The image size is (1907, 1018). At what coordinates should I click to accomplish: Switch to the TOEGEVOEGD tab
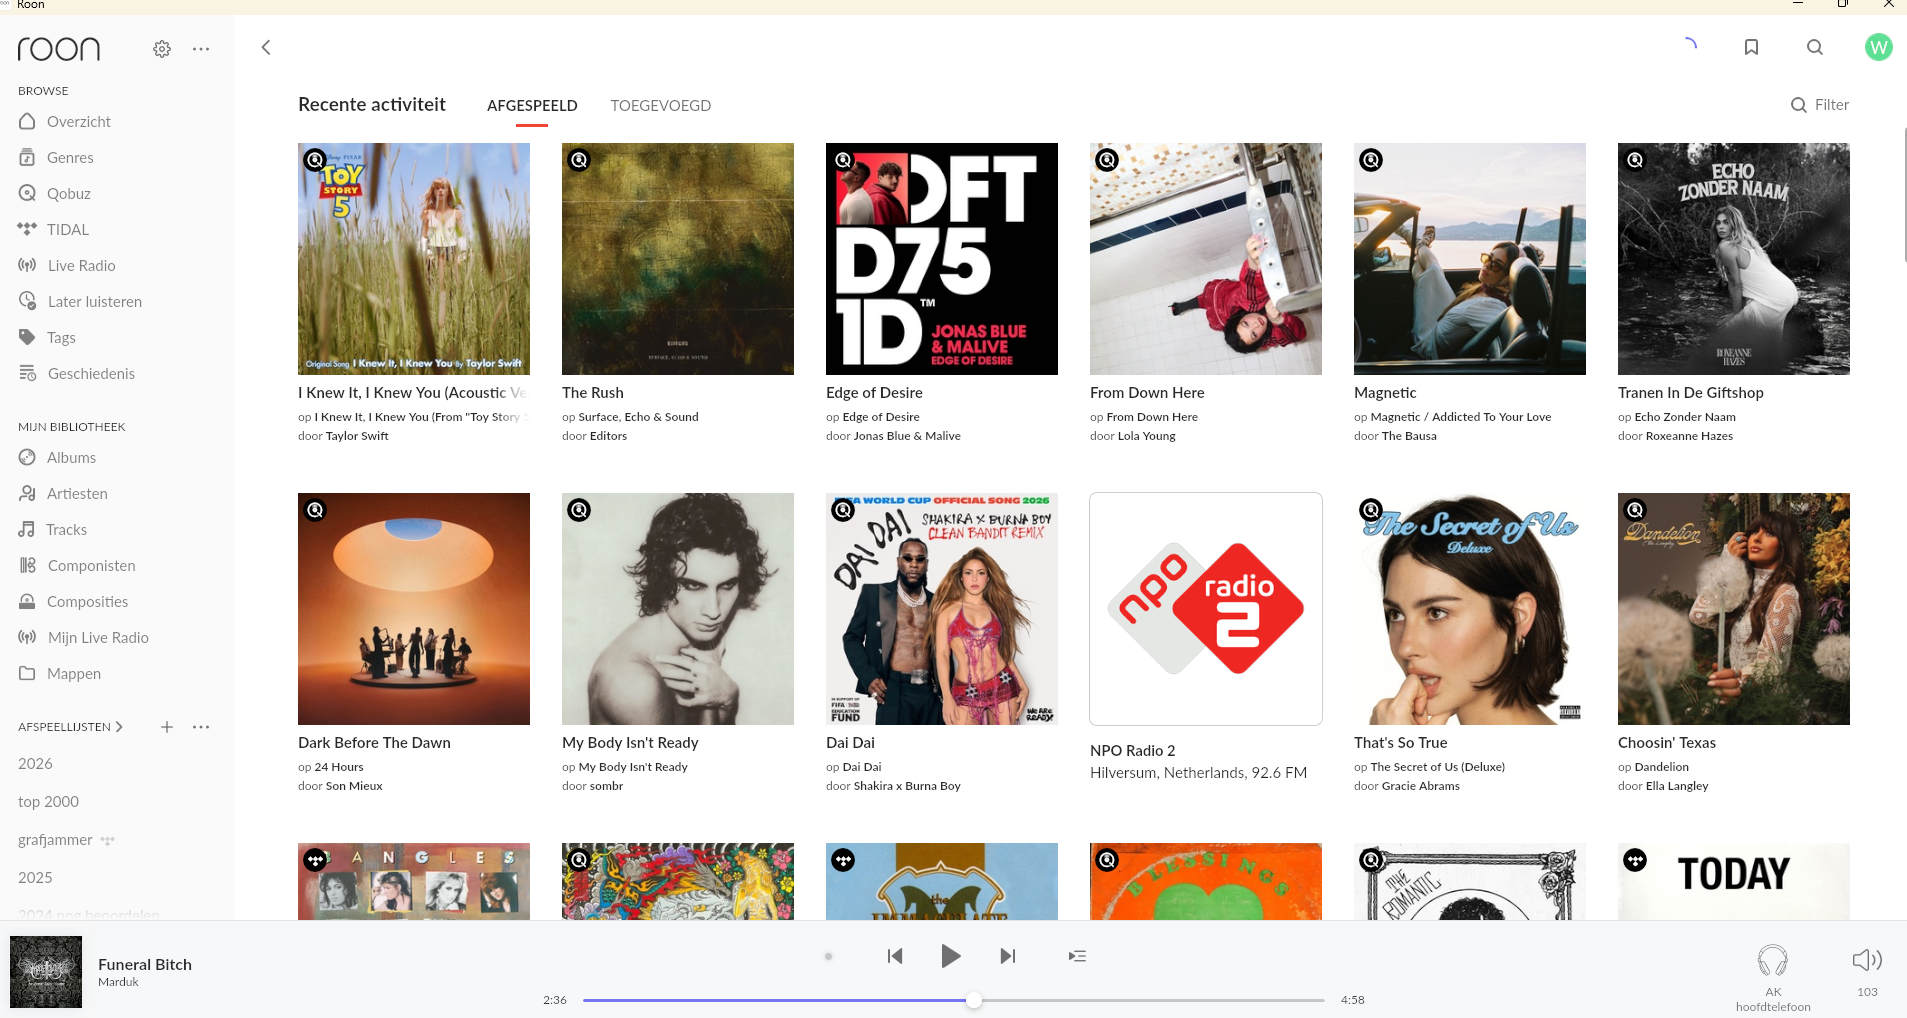coord(661,105)
